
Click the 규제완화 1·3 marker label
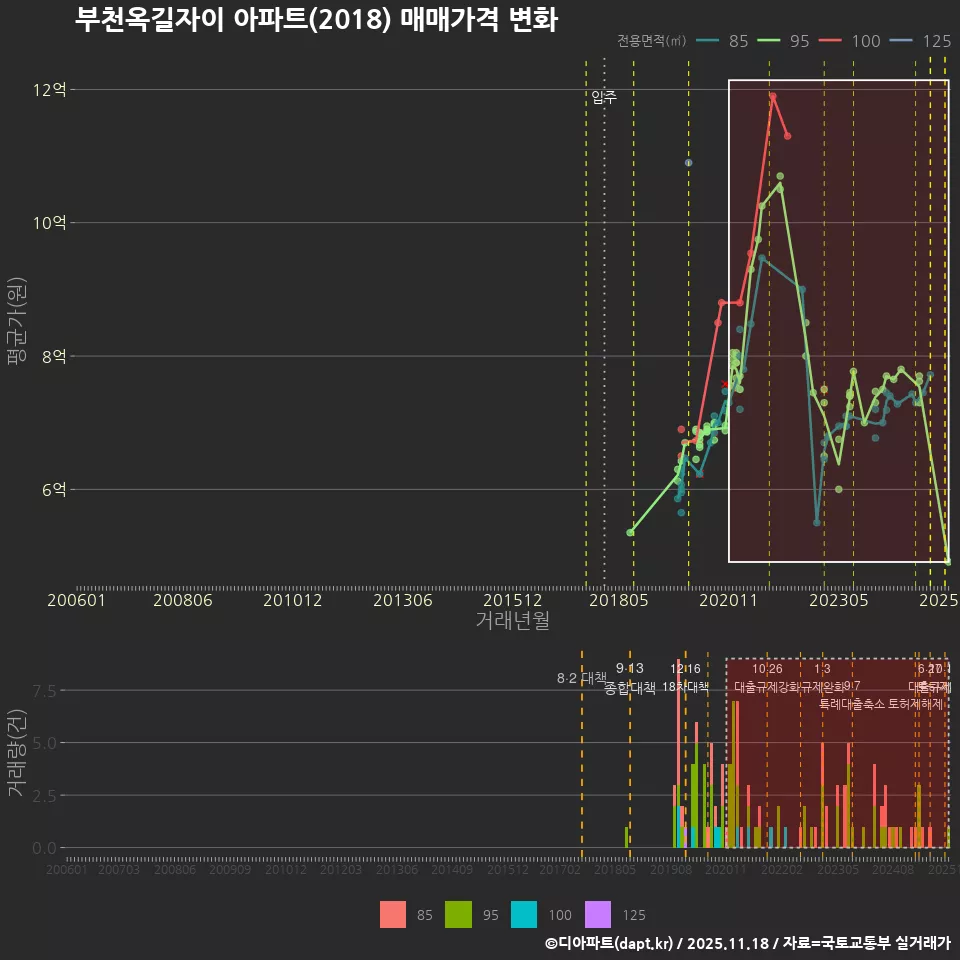[824, 675]
